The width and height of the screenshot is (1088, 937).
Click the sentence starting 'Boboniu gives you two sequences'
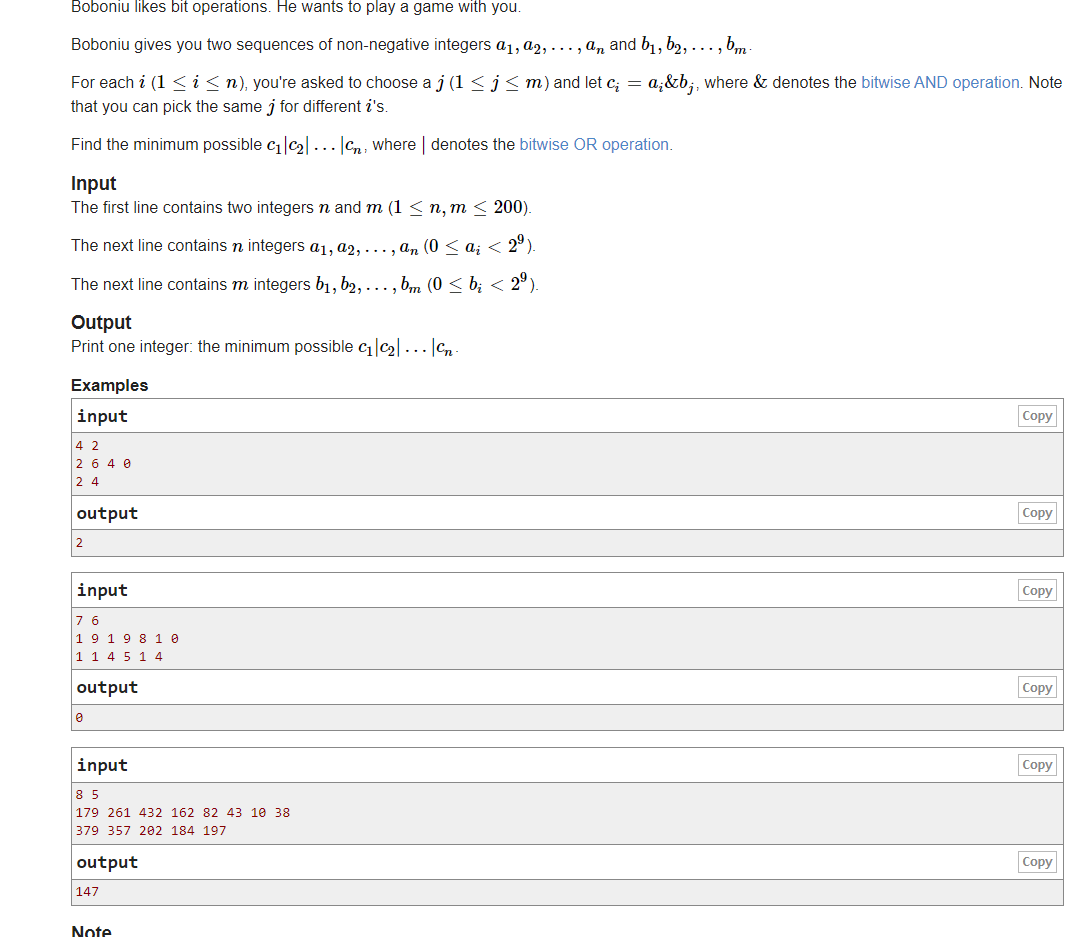click(x=411, y=45)
